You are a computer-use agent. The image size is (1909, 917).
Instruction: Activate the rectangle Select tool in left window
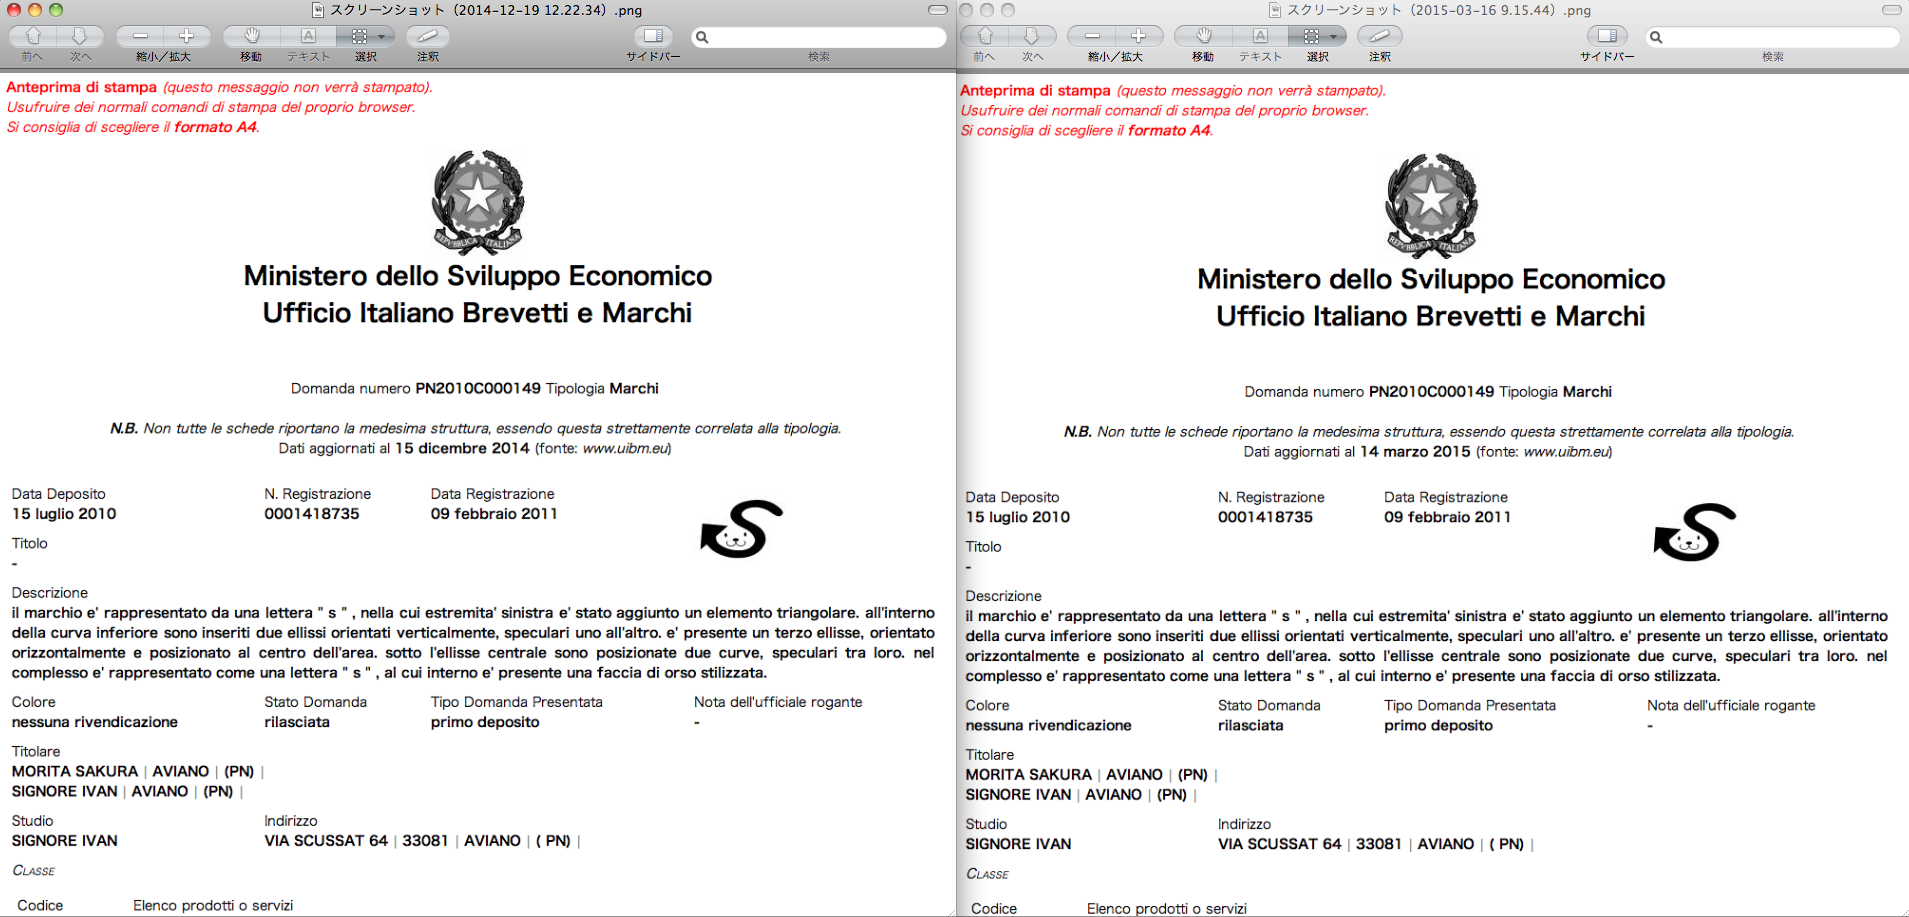(x=359, y=36)
